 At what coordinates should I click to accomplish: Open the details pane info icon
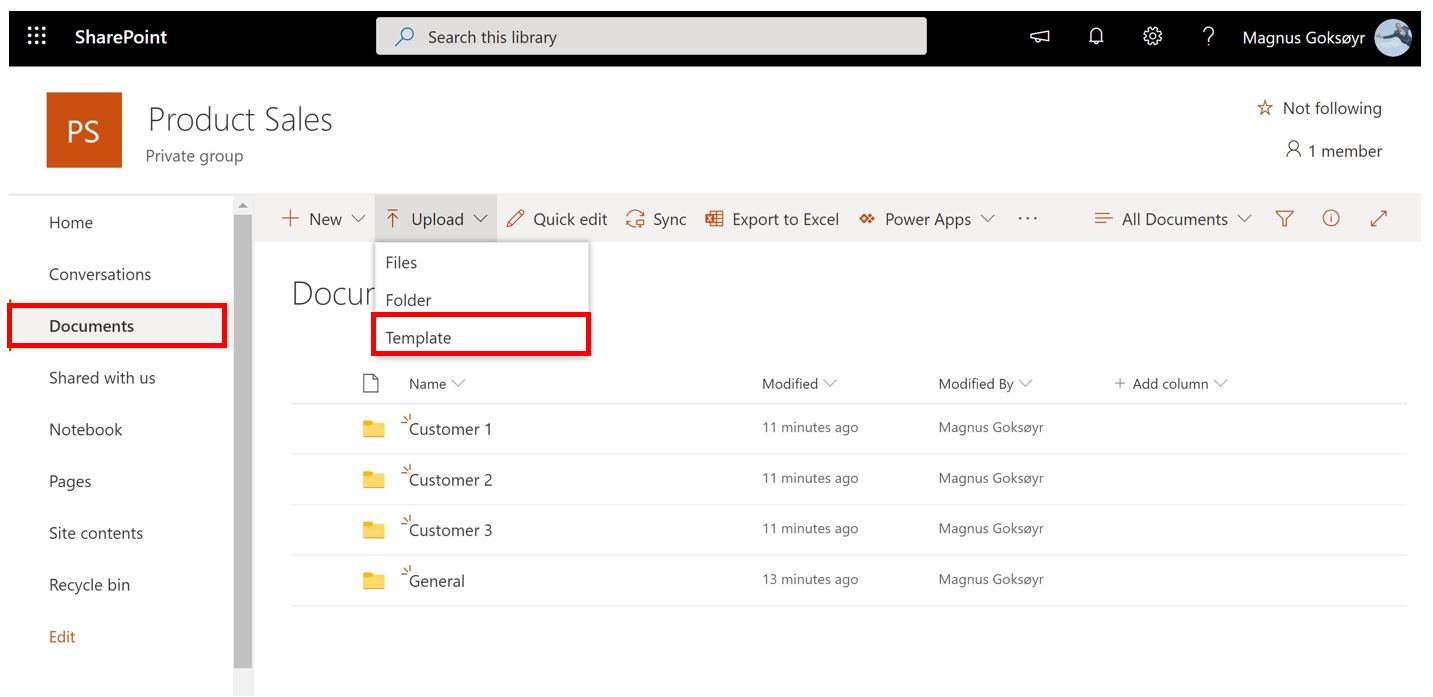click(x=1331, y=219)
